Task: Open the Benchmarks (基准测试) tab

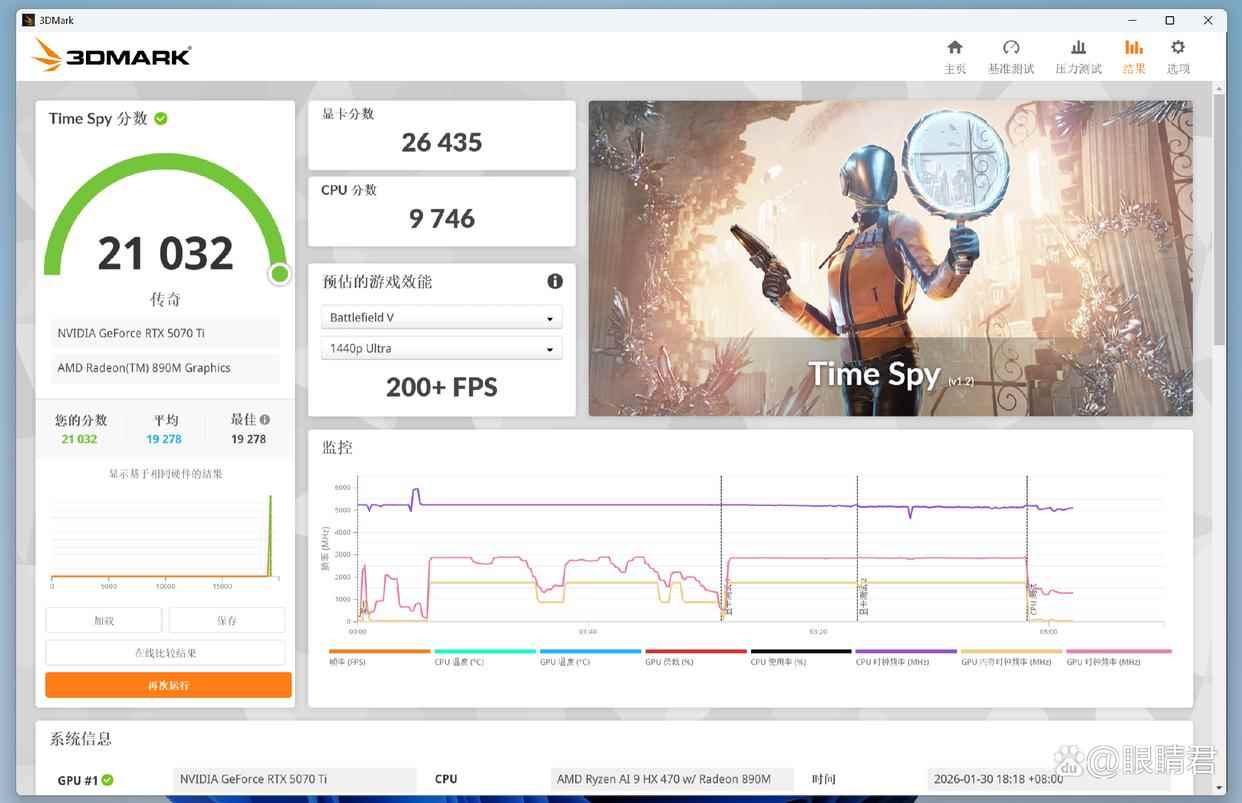Action: tap(1011, 57)
